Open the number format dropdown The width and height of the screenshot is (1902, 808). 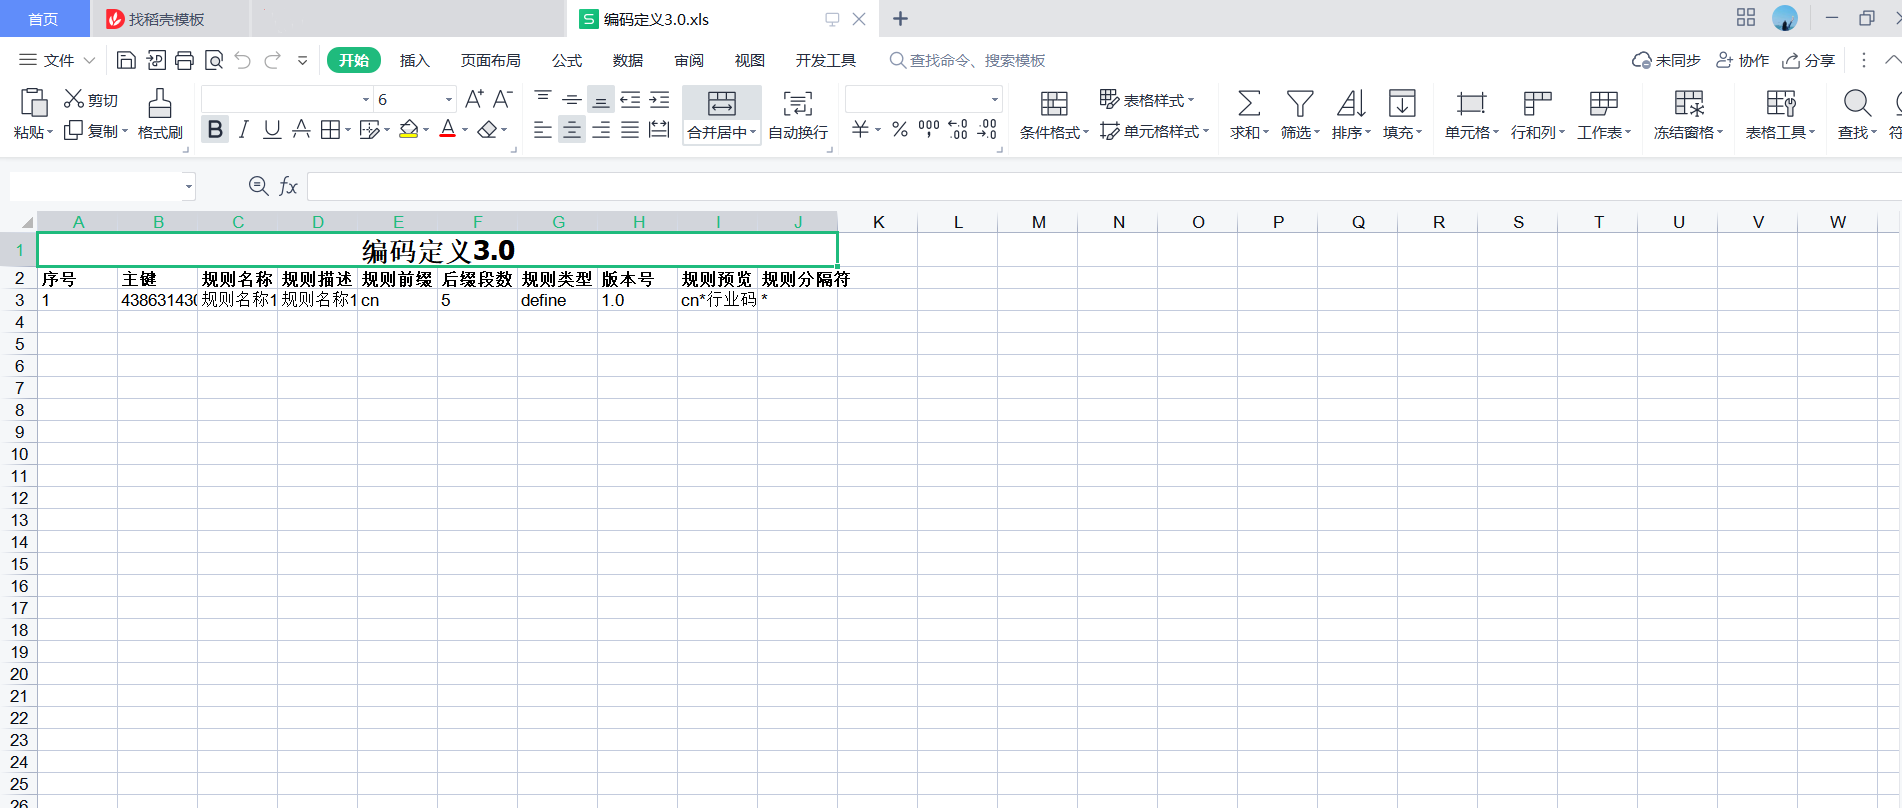coord(994,100)
